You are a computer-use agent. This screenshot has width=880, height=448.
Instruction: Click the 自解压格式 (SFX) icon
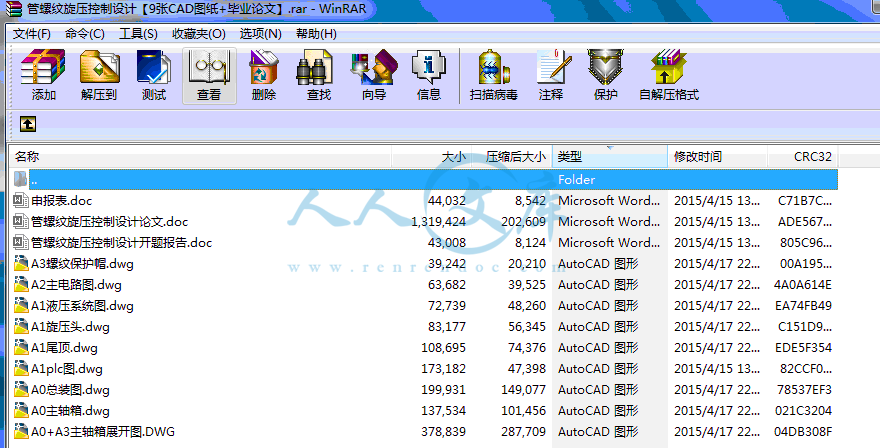point(668,67)
